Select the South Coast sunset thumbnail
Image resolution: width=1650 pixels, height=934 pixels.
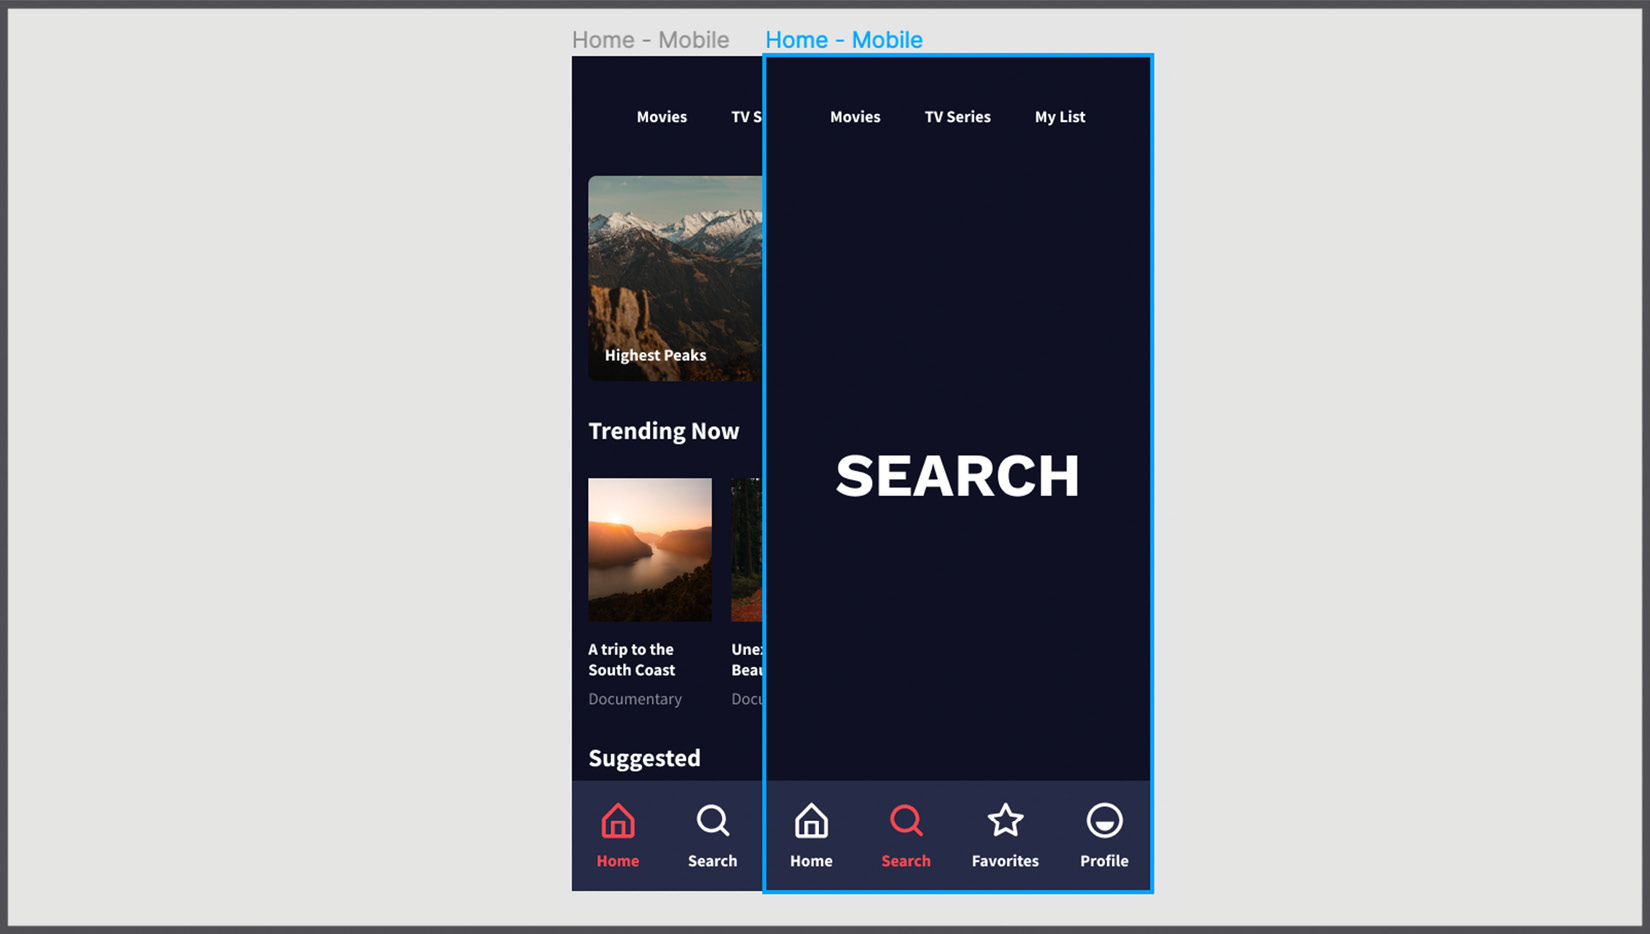coord(650,549)
